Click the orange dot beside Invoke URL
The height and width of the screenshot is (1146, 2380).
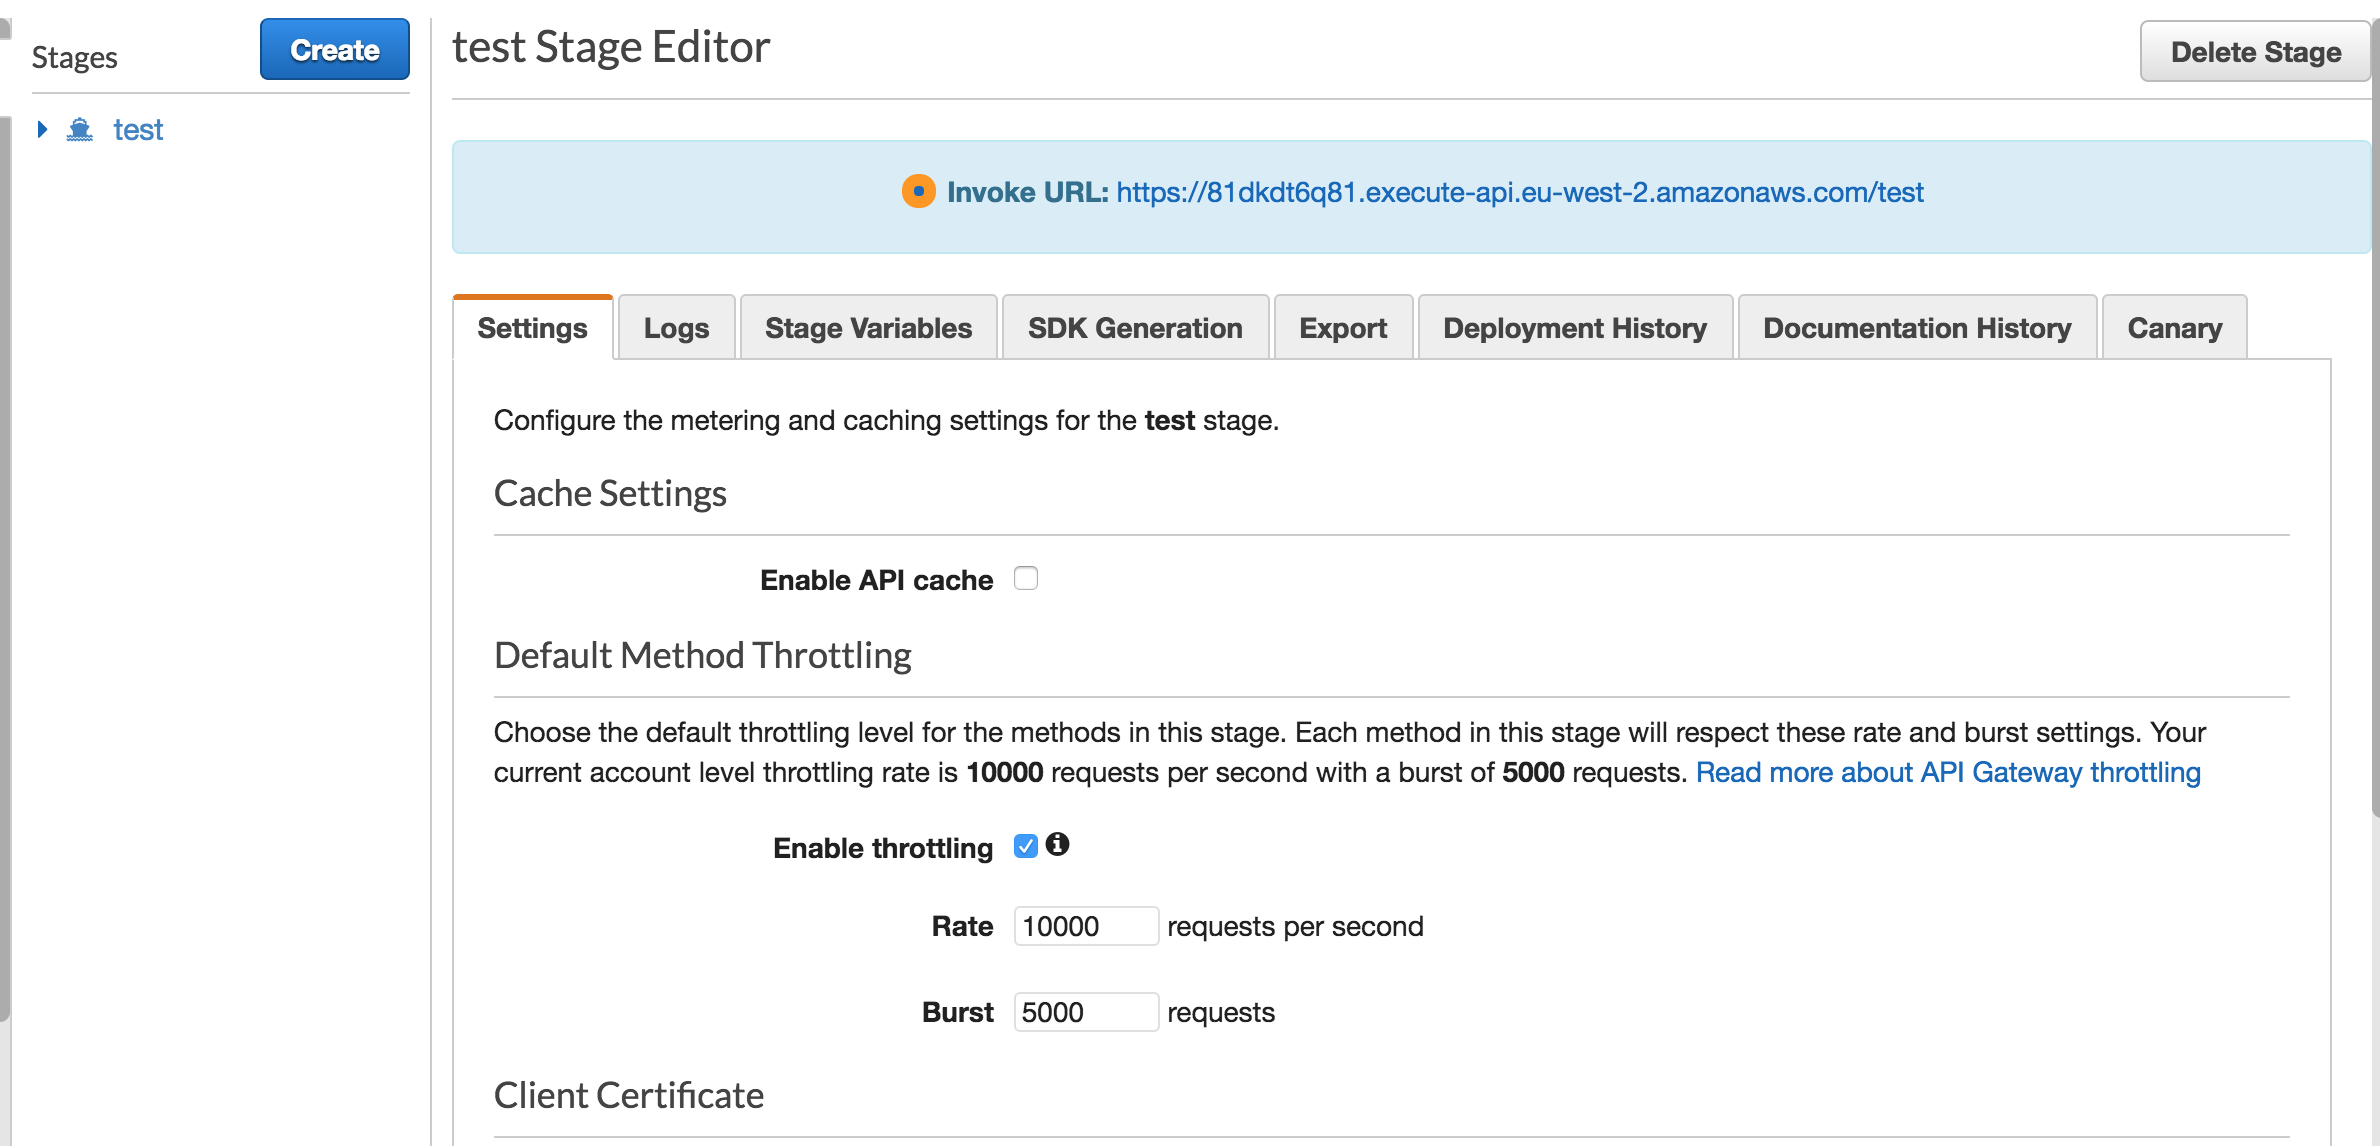click(918, 191)
